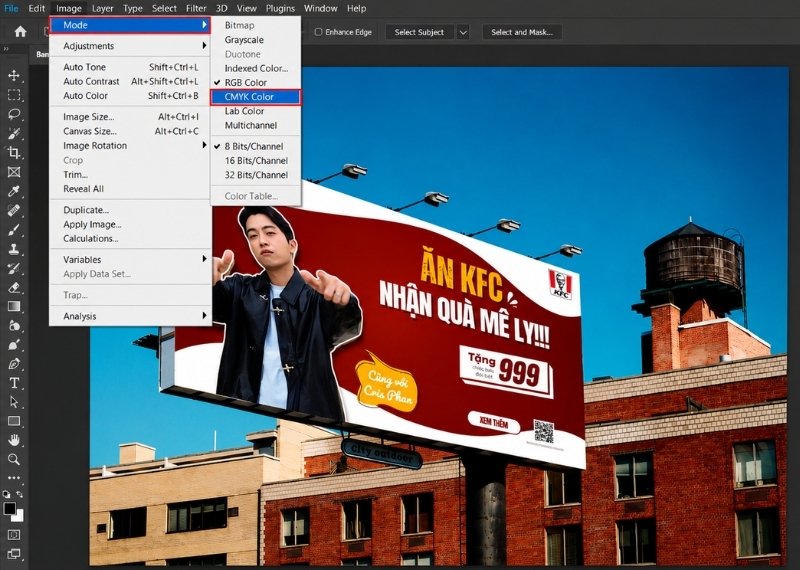Screen dimensions: 800x570
Task: Change the screen mode
Action: click(x=14, y=554)
